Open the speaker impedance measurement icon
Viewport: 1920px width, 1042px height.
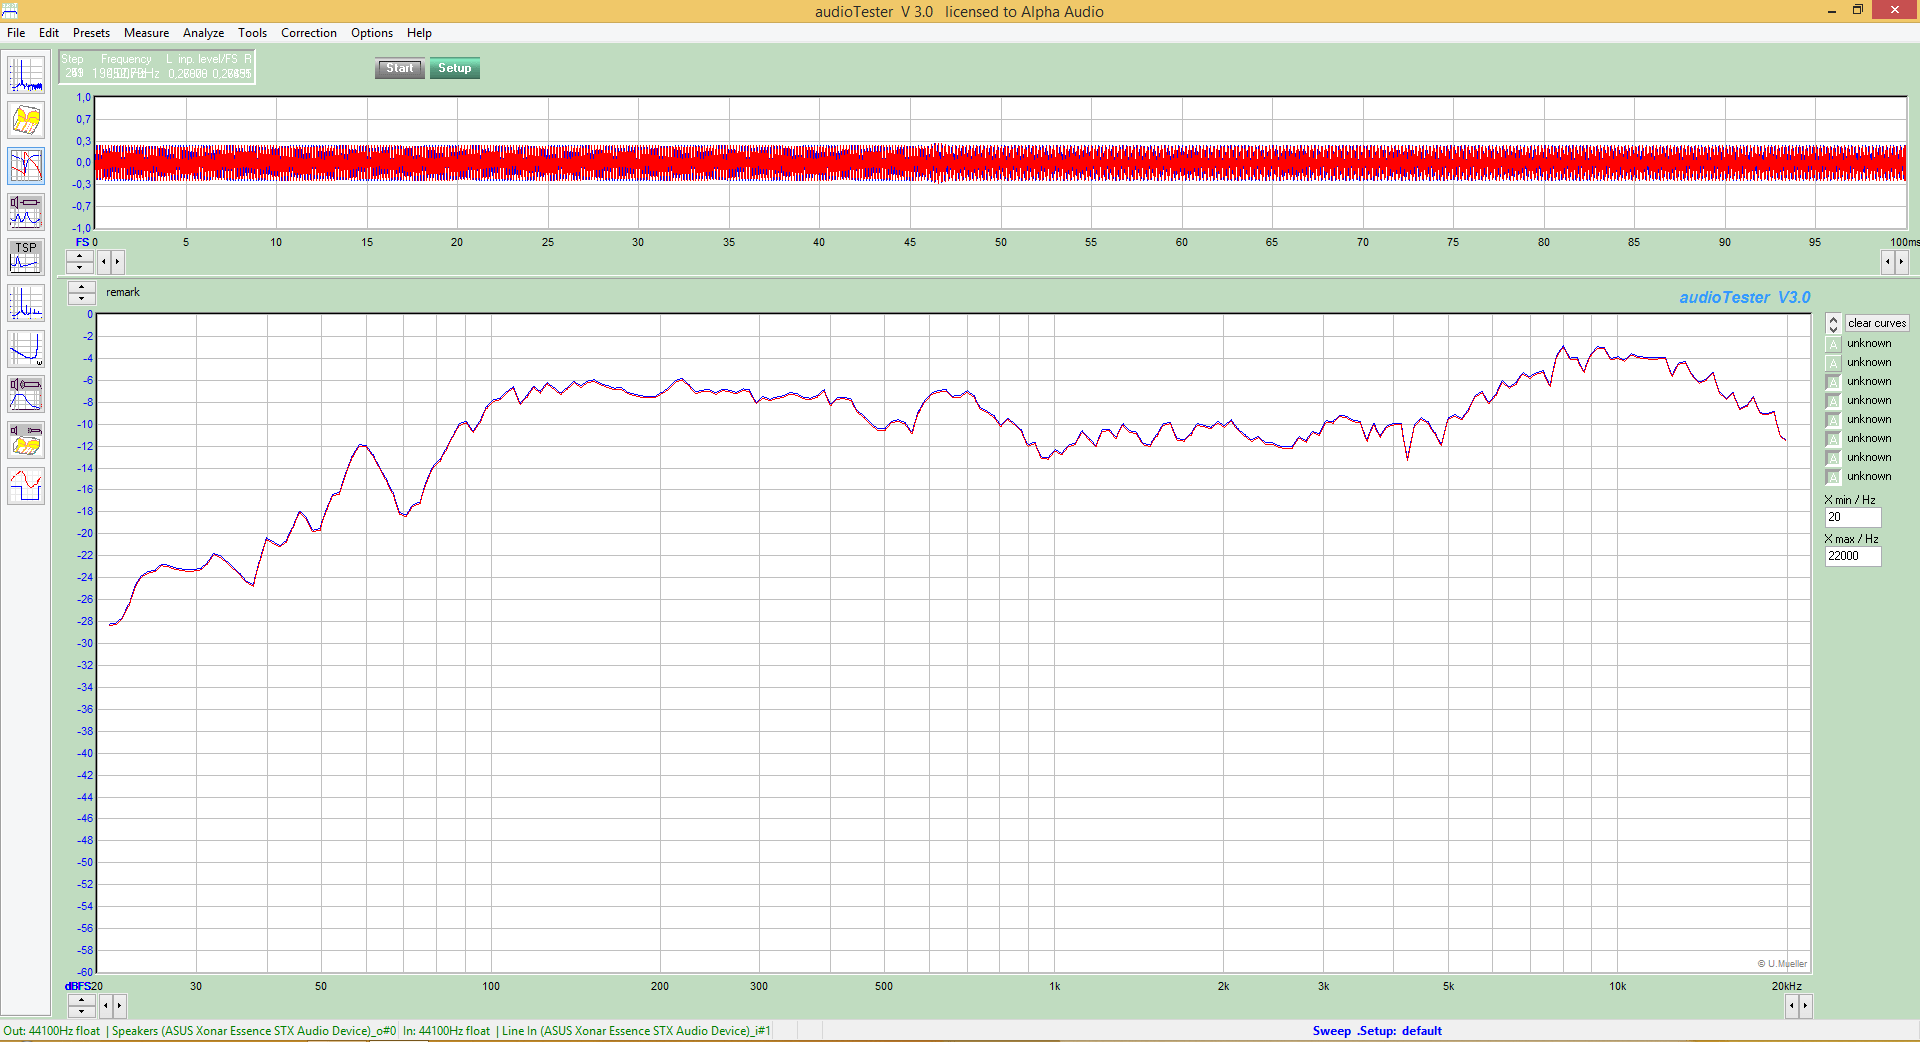[x=26, y=212]
